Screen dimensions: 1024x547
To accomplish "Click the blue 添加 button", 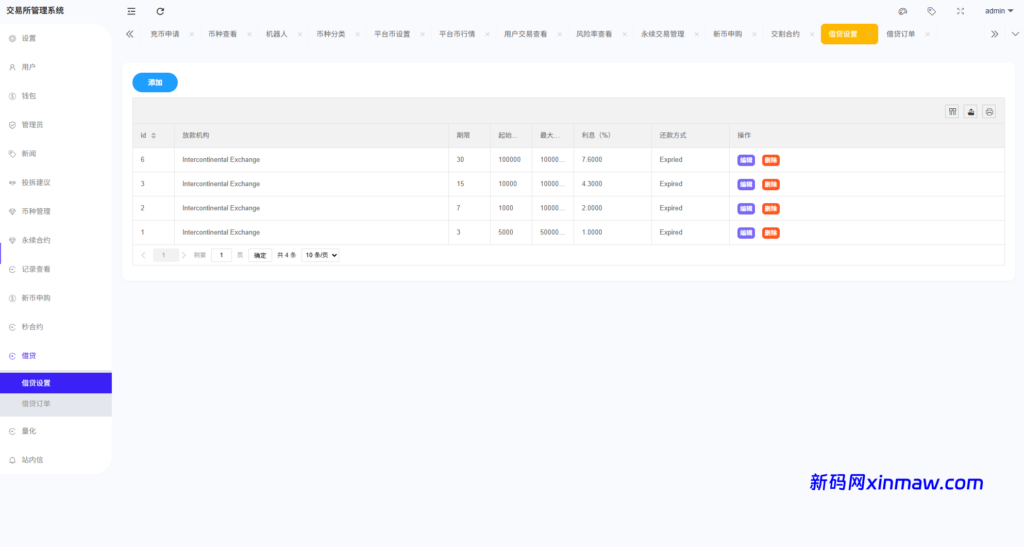I will click(x=155, y=83).
